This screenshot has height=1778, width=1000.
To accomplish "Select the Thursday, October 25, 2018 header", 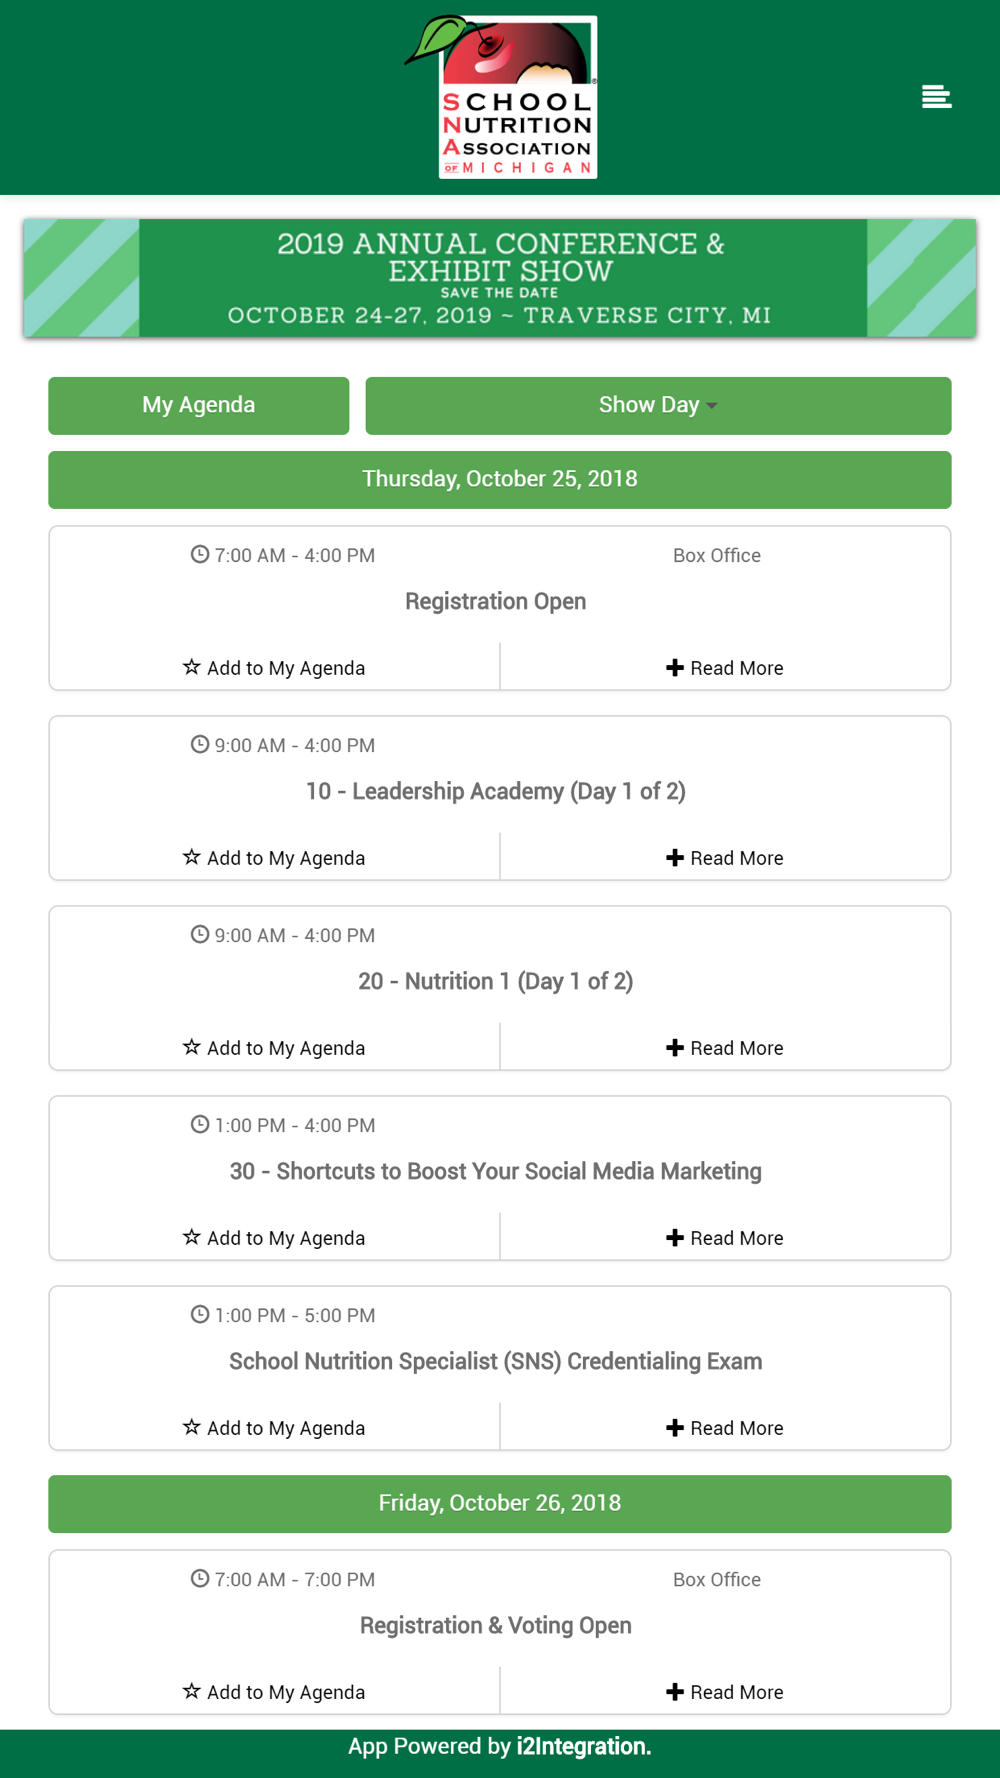I will coord(500,479).
